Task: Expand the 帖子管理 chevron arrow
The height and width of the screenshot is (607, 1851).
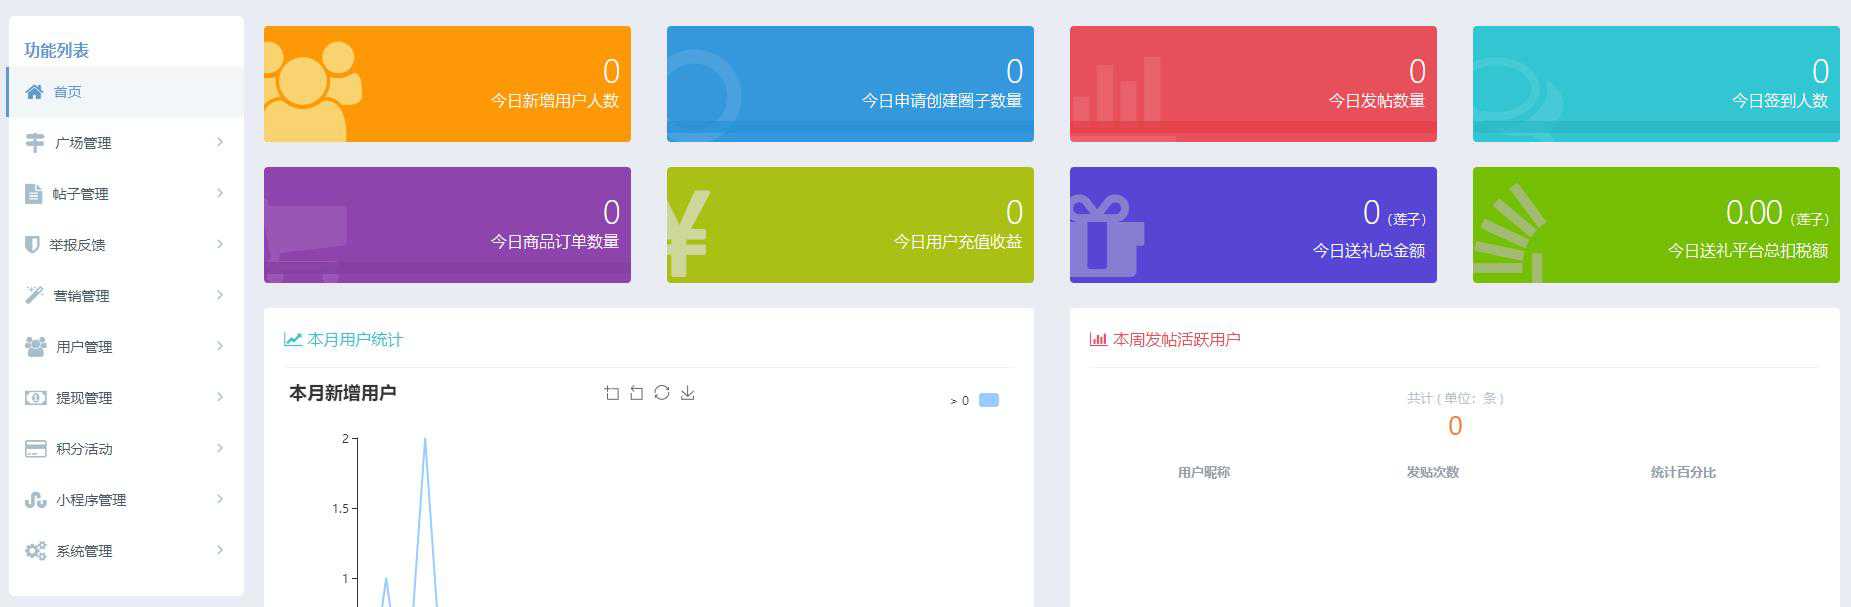Action: [x=220, y=194]
